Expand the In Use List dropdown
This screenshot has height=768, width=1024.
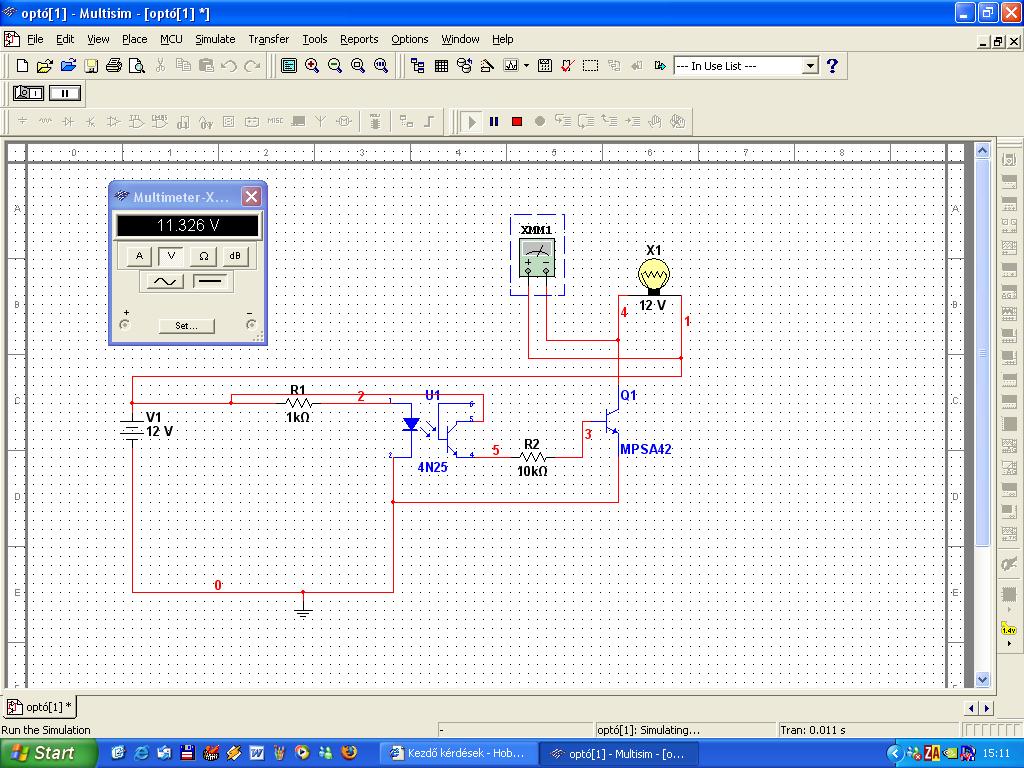[x=810, y=66]
